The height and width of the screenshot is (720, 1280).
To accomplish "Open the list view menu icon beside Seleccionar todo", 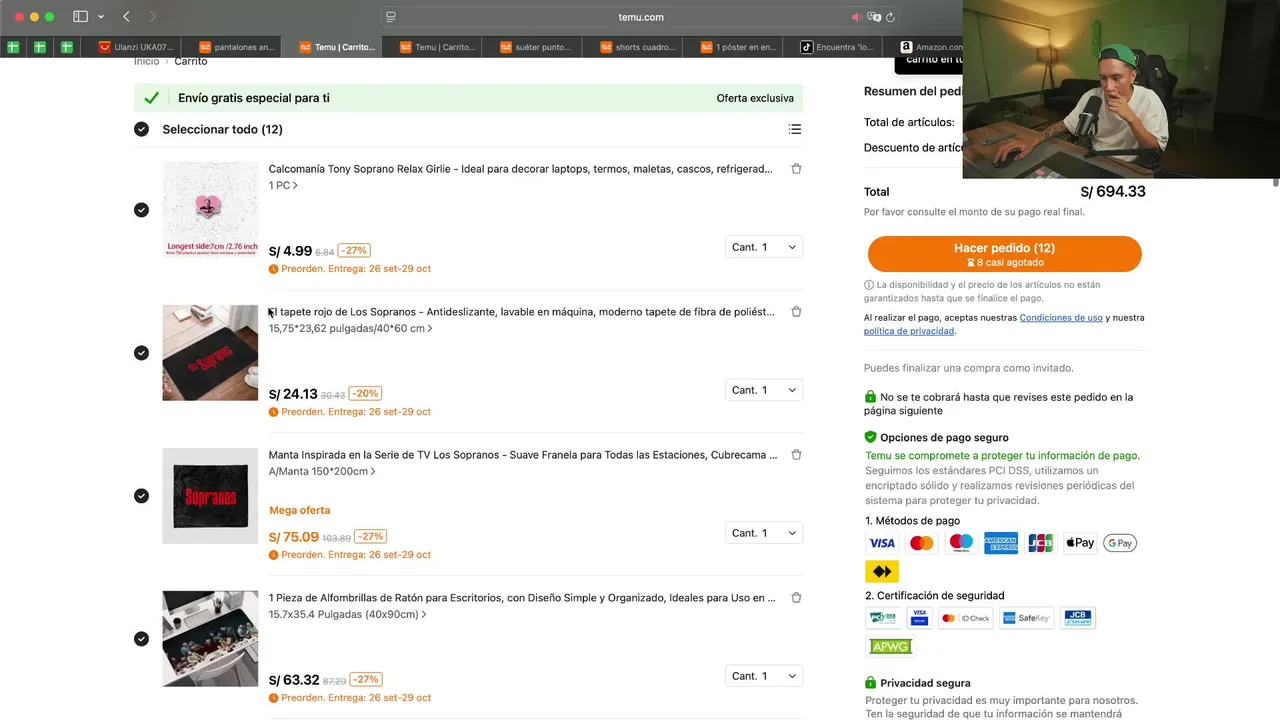I will click(795, 129).
